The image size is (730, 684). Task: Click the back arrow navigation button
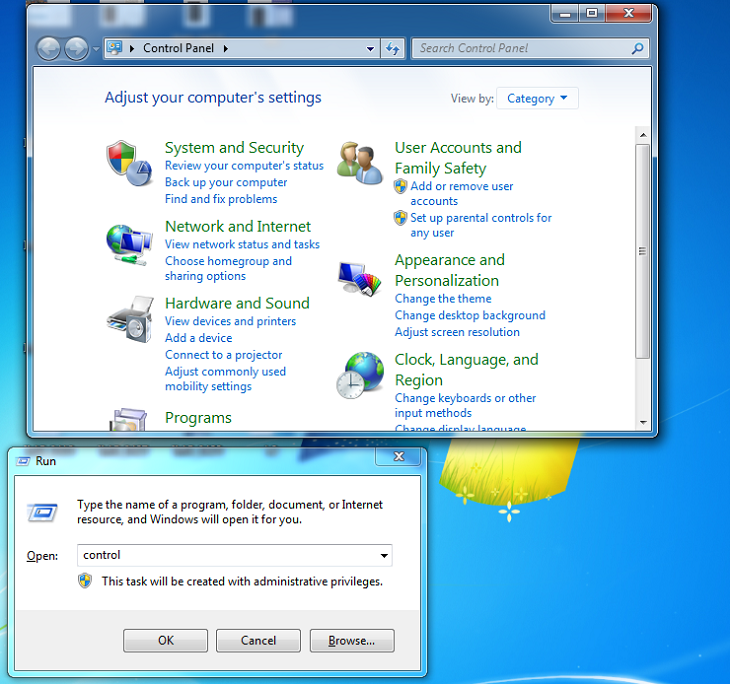(48, 48)
